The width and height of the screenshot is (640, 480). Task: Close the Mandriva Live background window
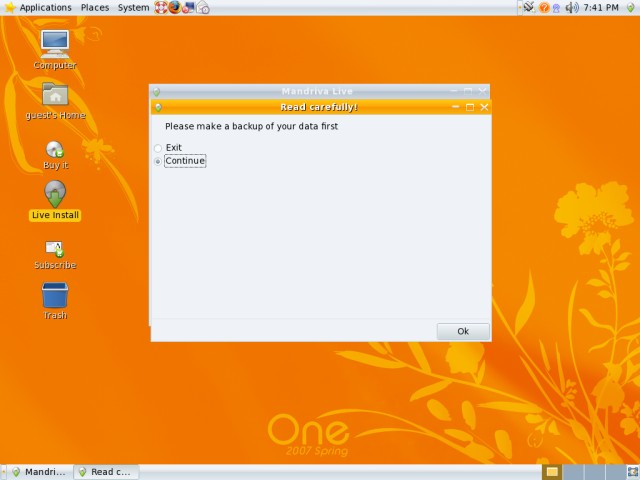click(x=482, y=91)
